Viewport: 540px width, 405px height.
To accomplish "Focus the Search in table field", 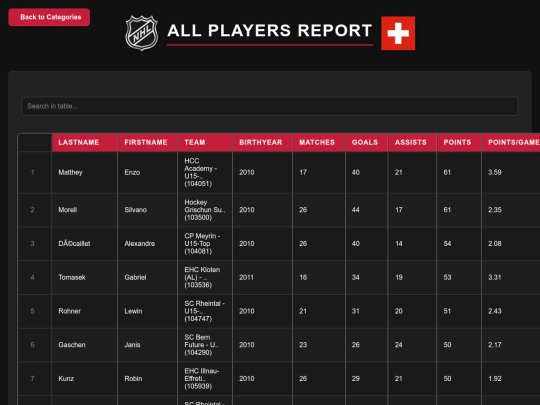I will pyautogui.click(x=270, y=106).
